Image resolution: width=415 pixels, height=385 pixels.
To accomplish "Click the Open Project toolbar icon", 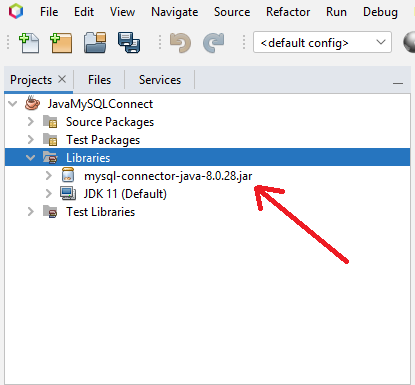I will pos(95,43).
